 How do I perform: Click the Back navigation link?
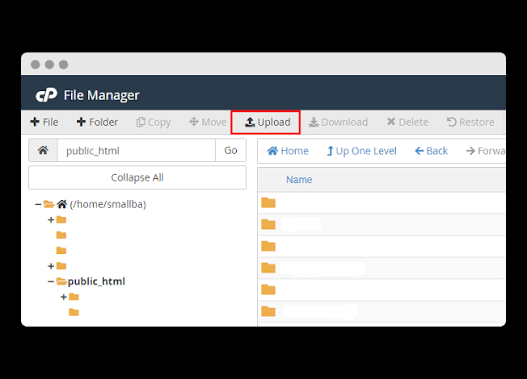pos(431,151)
